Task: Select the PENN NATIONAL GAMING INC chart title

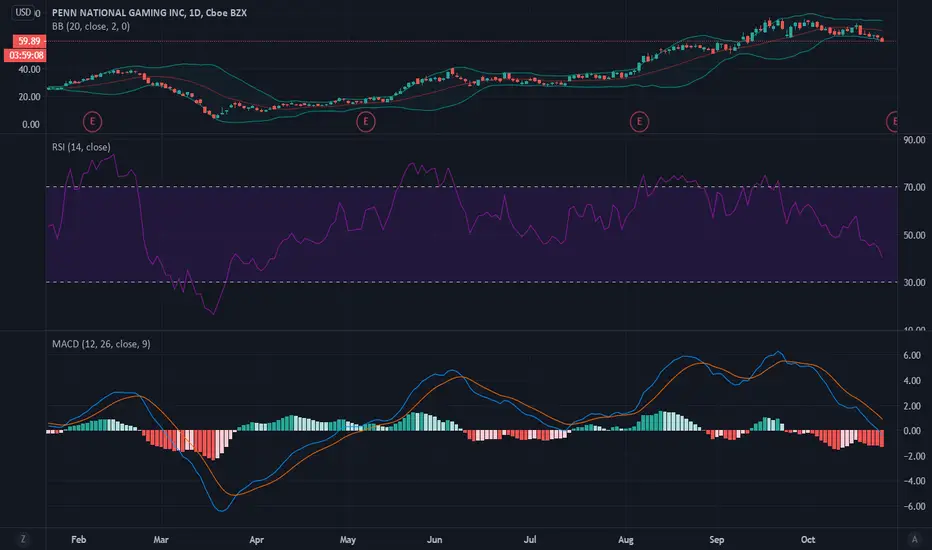Action: point(149,12)
